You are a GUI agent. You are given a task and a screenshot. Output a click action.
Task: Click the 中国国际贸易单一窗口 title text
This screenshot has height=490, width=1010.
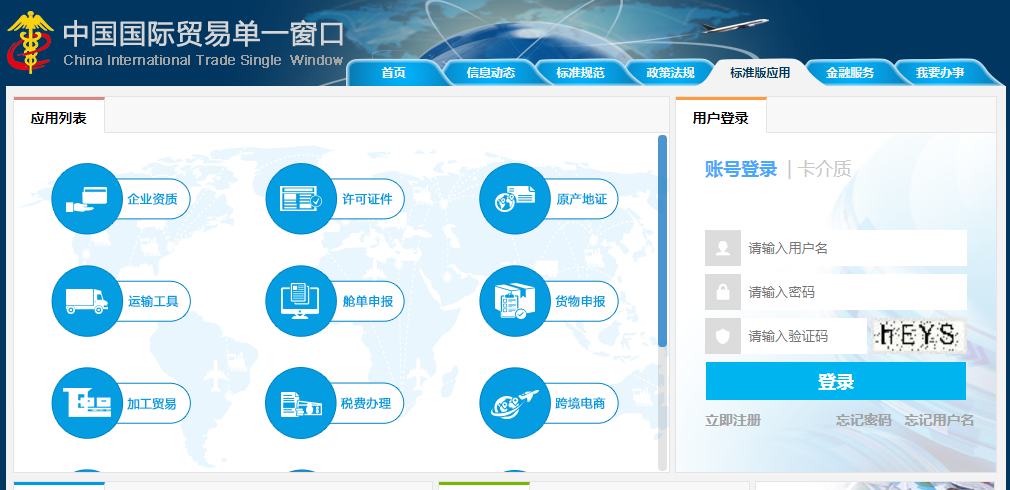(204, 34)
